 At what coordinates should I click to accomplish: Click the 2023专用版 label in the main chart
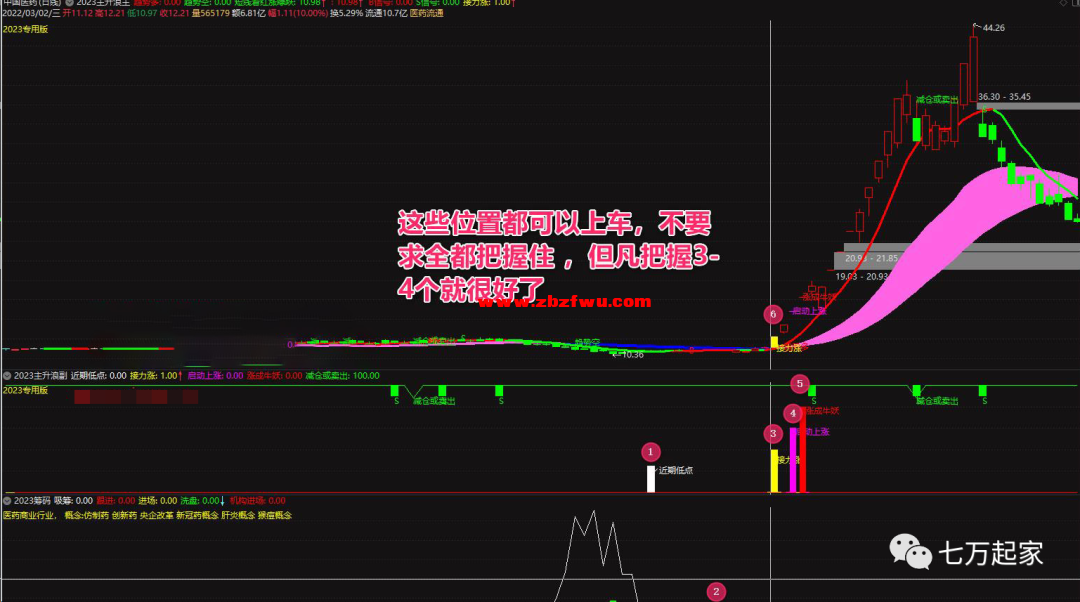(26, 30)
